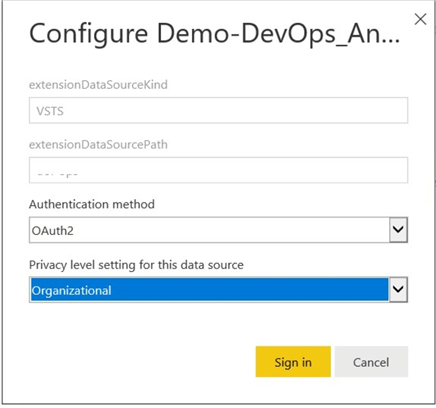The height and width of the screenshot is (408, 436).
Task: Click the extensionDataSourcePath label
Action: (x=98, y=145)
